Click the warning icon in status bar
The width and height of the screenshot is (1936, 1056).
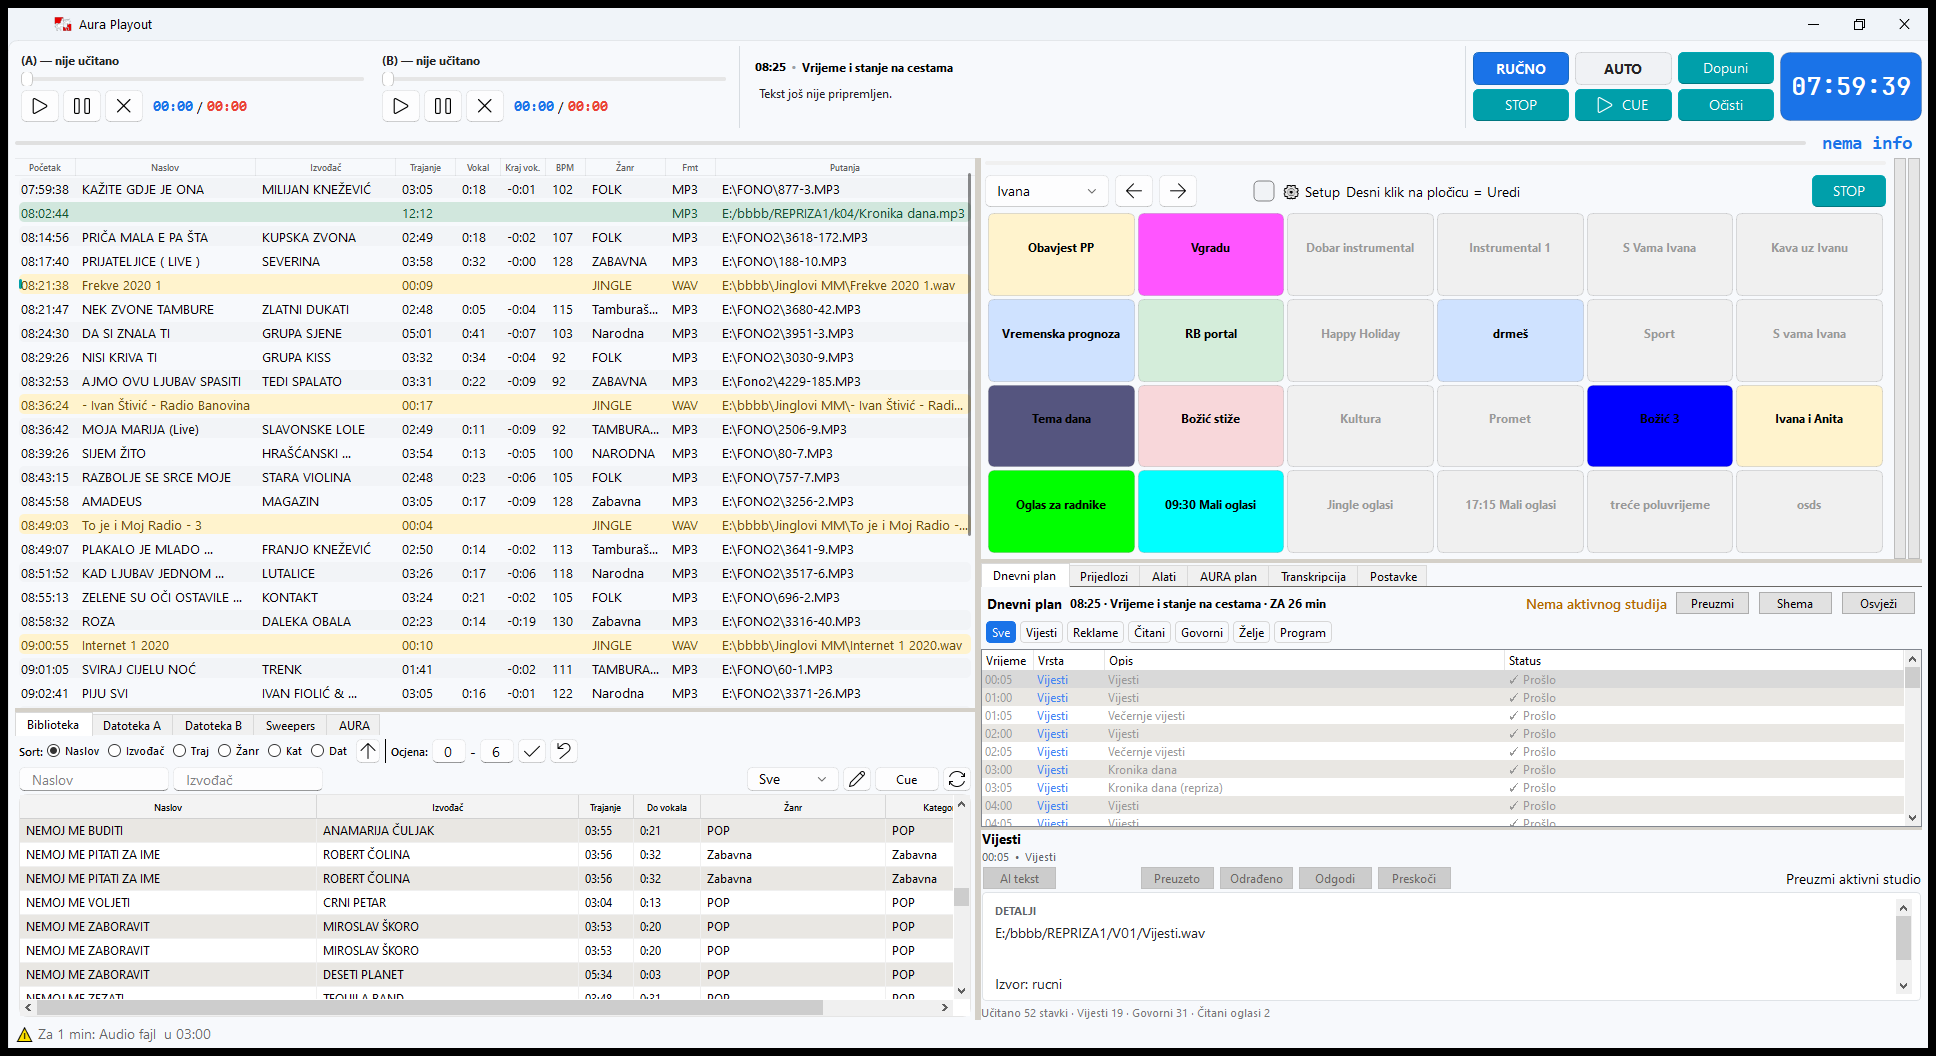(25, 1035)
